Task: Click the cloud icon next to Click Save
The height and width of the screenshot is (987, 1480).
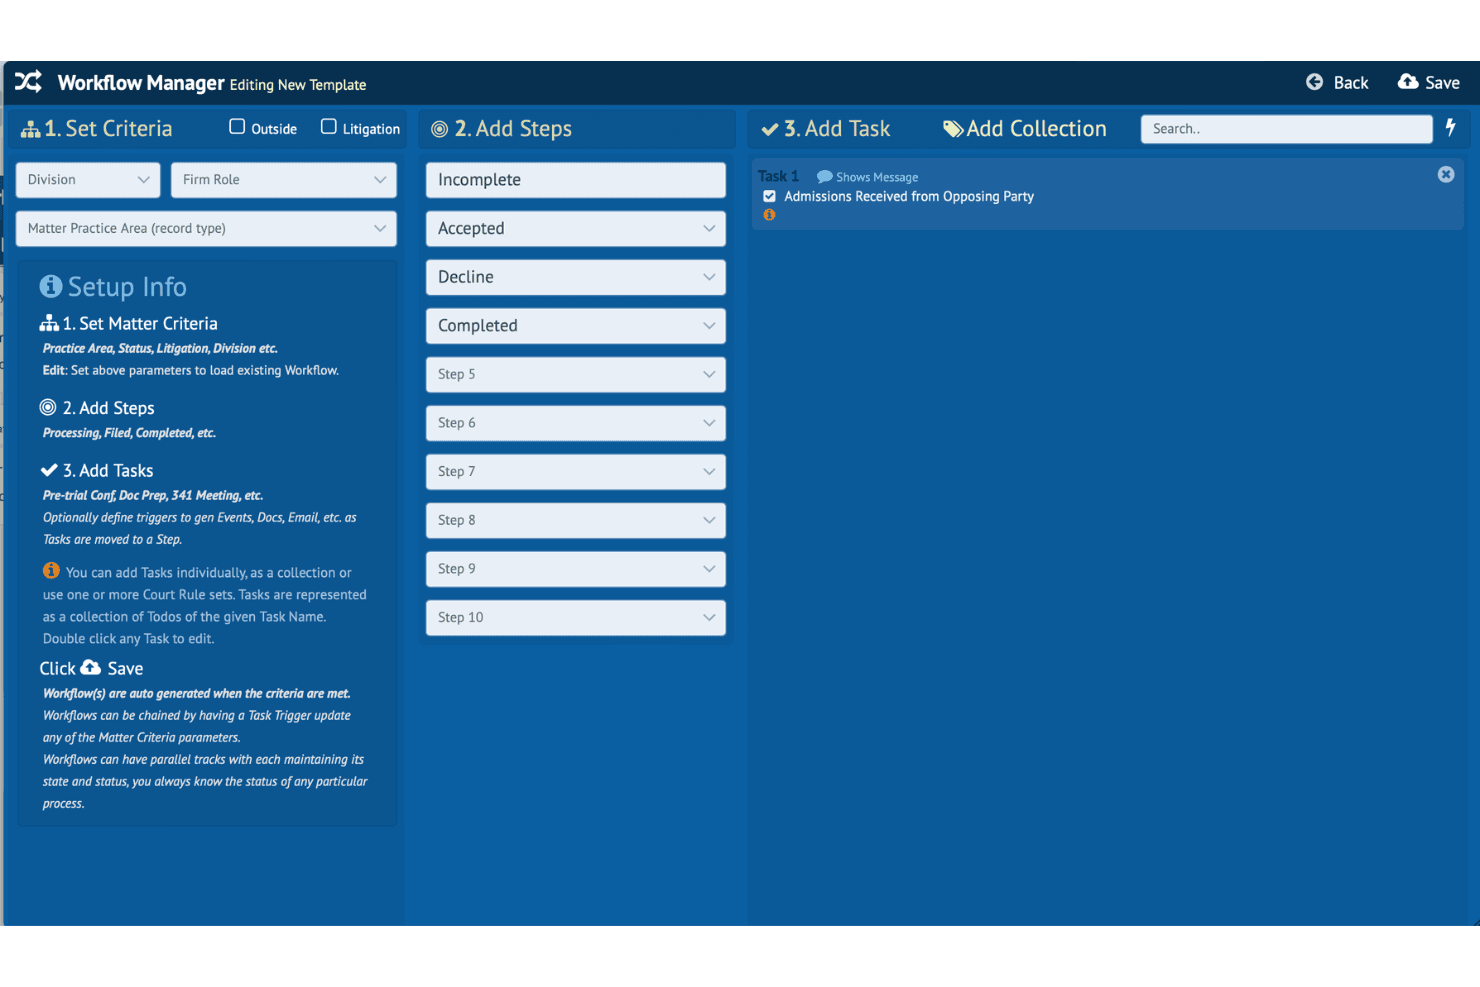Action: click(x=91, y=667)
